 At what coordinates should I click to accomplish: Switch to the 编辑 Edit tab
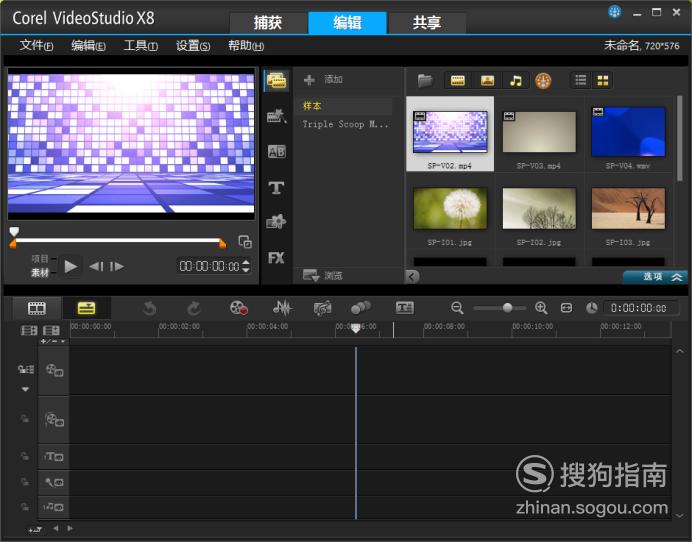pos(347,23)
